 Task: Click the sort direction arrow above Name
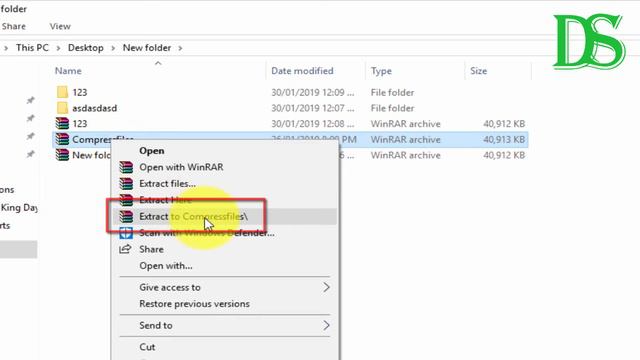pos(158,63)
